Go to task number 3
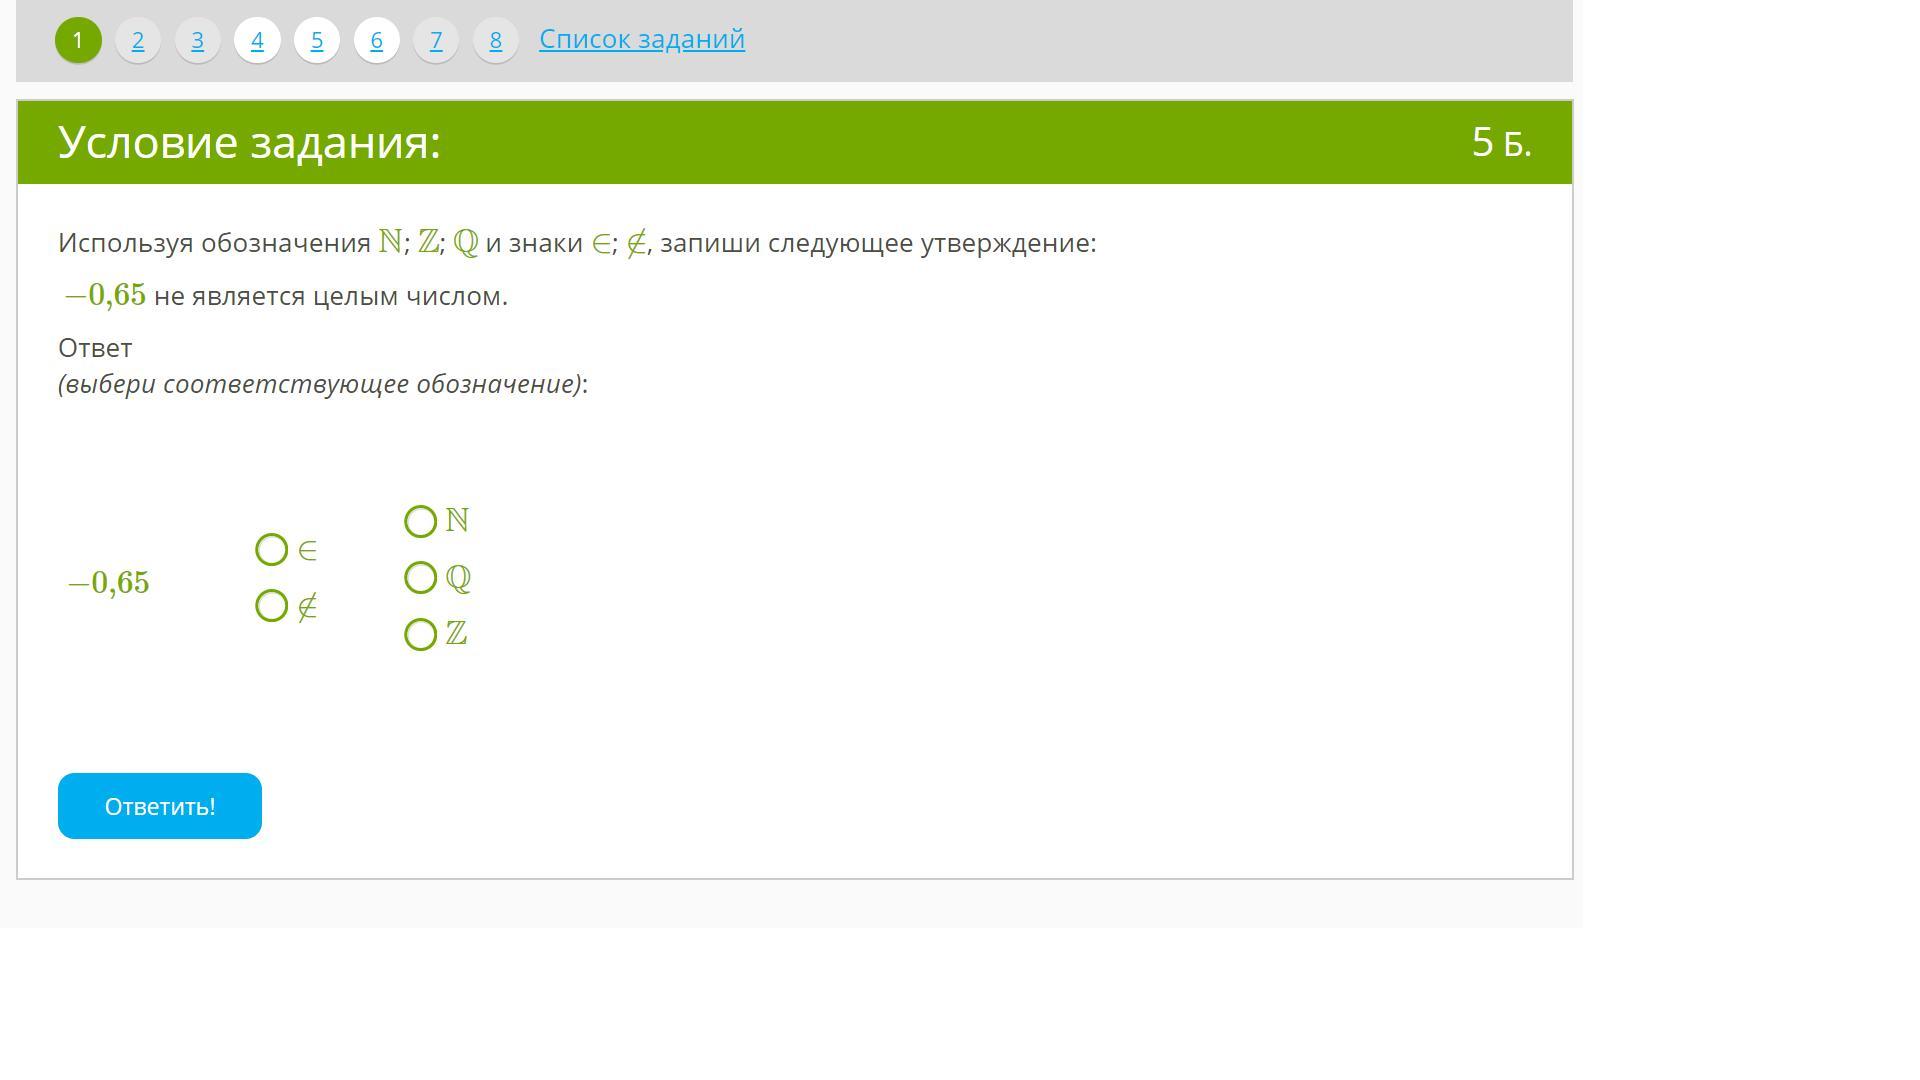The height and width of the screenshot is (1080, 1920). [x=197, y=41]
